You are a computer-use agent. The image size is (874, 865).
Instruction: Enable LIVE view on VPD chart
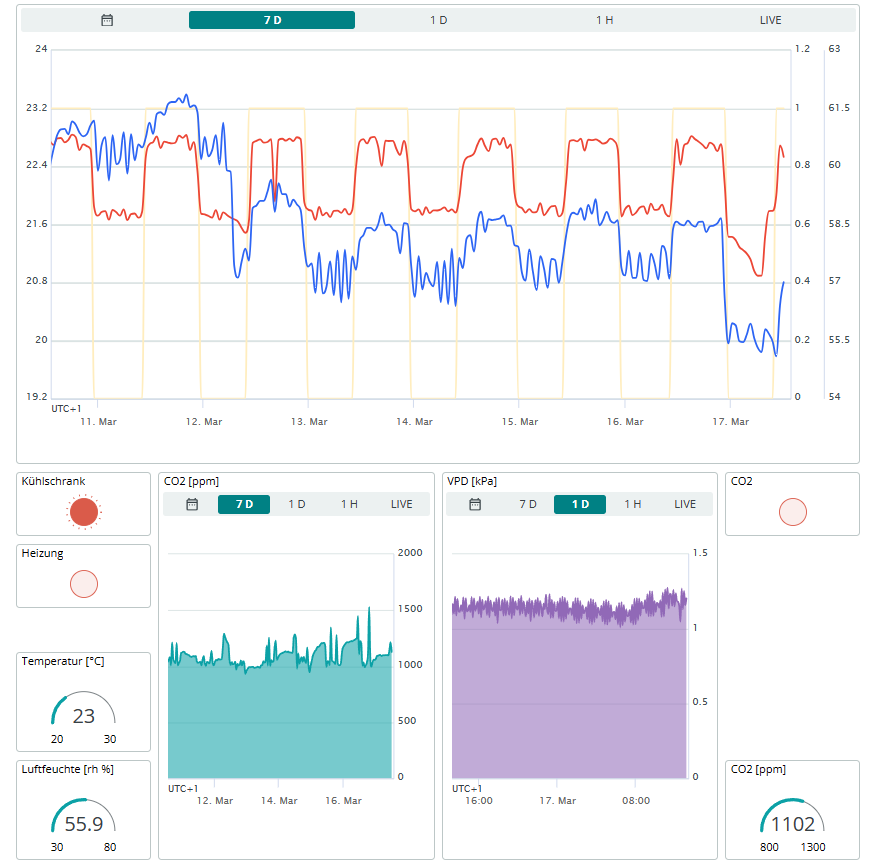click(685, 504)
